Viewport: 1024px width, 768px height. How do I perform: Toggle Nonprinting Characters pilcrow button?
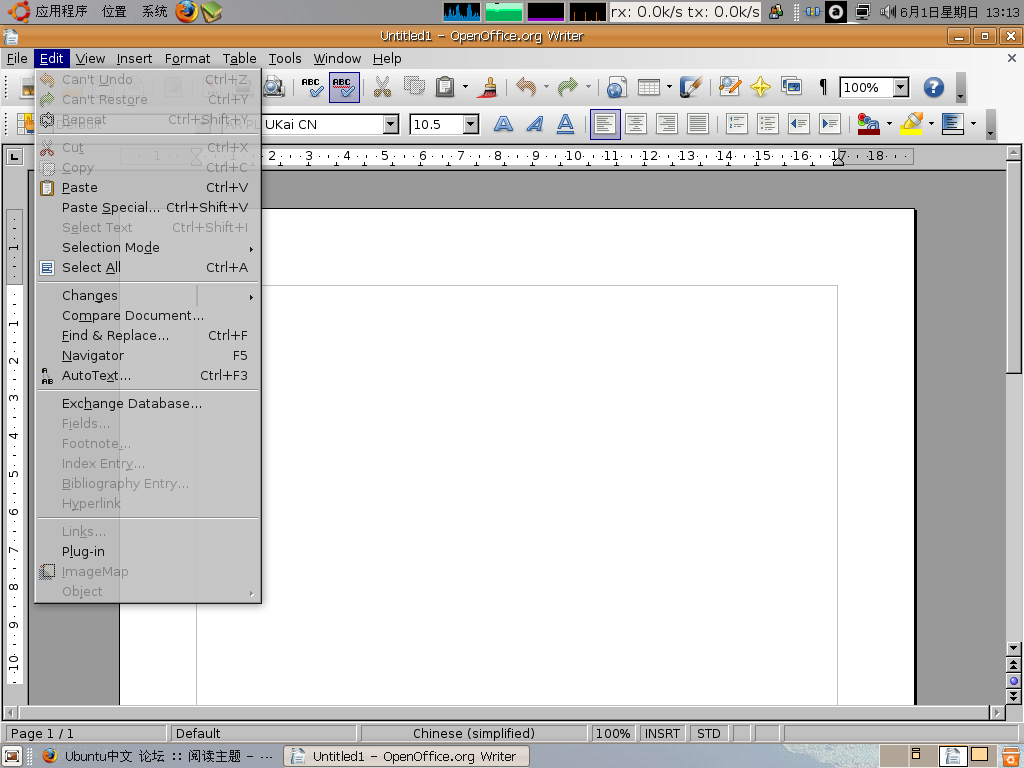(823, 88)
